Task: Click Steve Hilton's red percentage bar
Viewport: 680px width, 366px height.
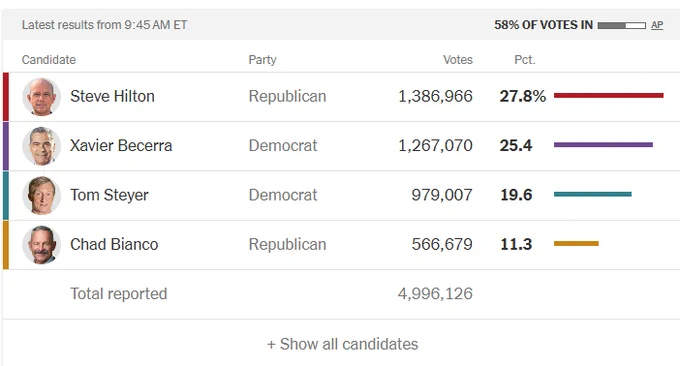Action: click(609, 95)
